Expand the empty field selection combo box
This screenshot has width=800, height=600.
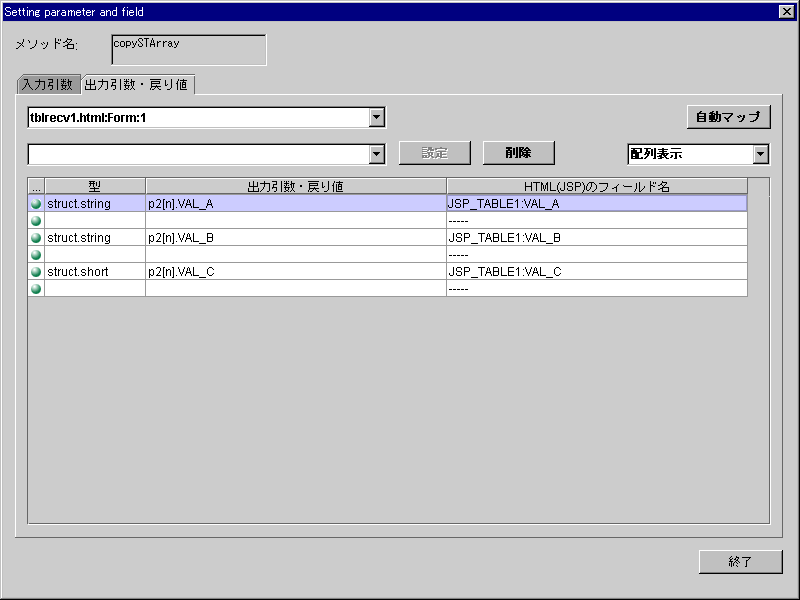pyautogui.click(x=377, y=154)
